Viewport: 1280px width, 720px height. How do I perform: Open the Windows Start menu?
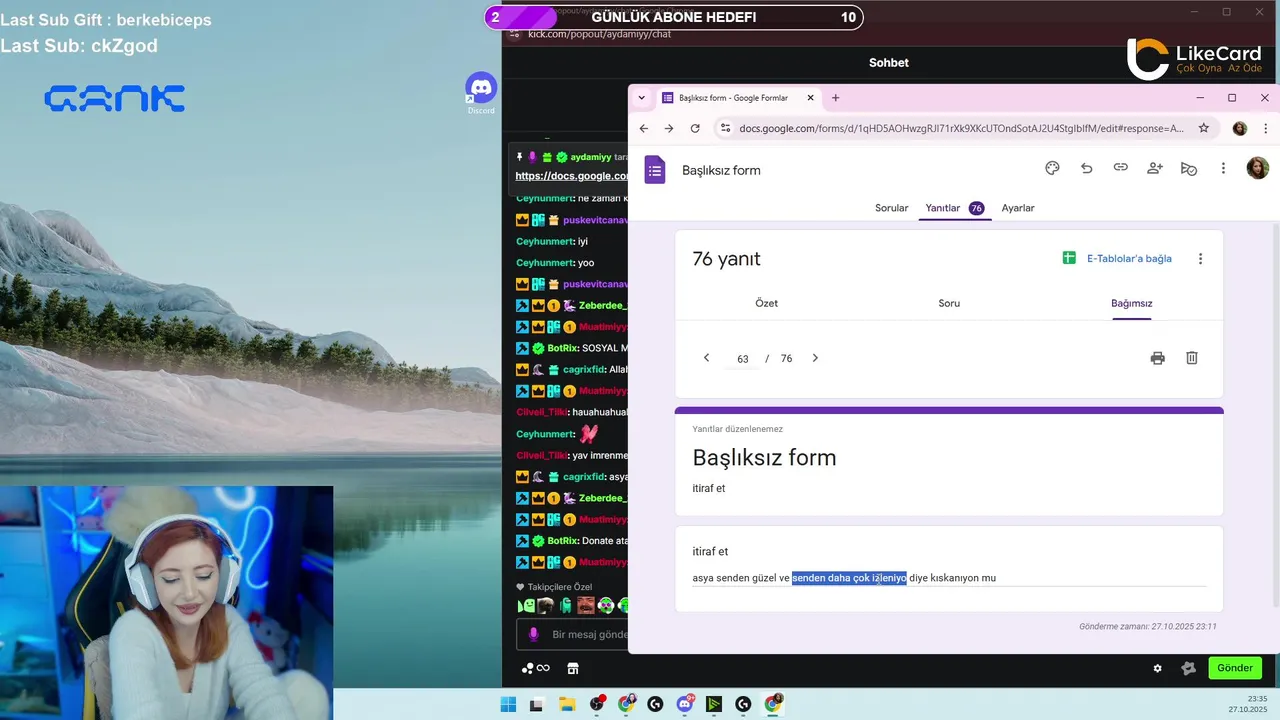(508, 704)
